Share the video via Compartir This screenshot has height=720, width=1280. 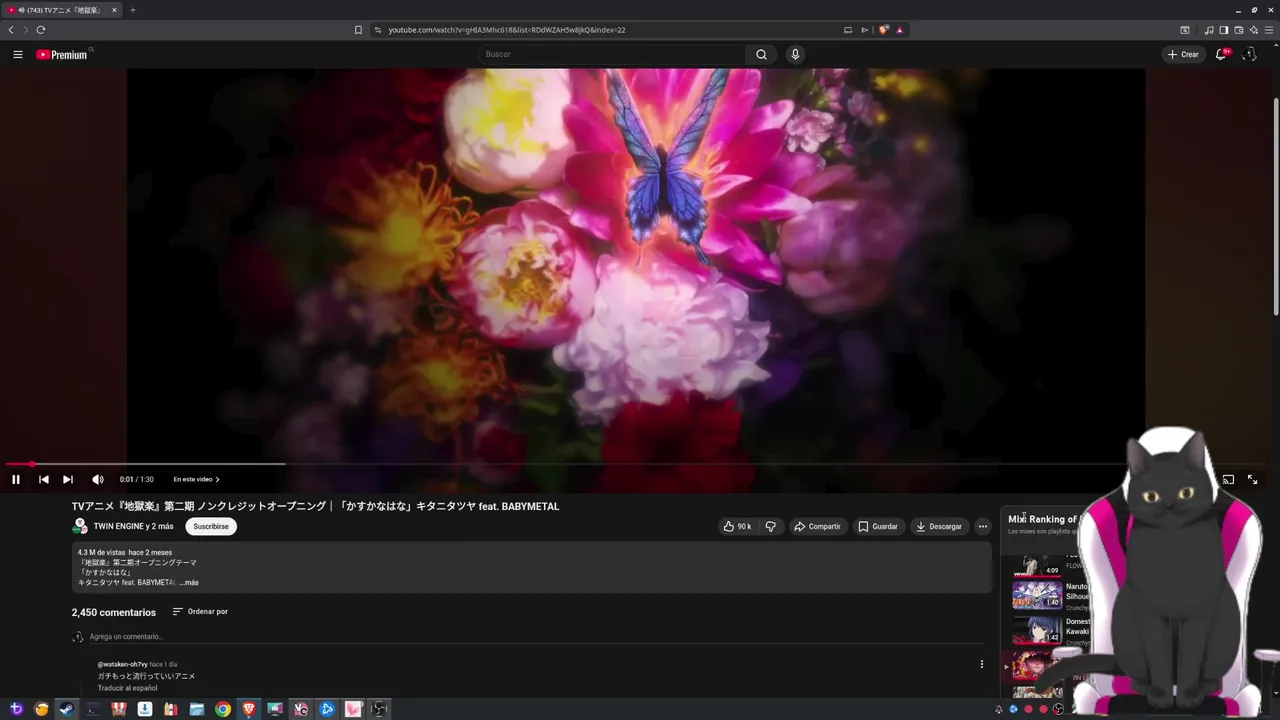(817, 526)
